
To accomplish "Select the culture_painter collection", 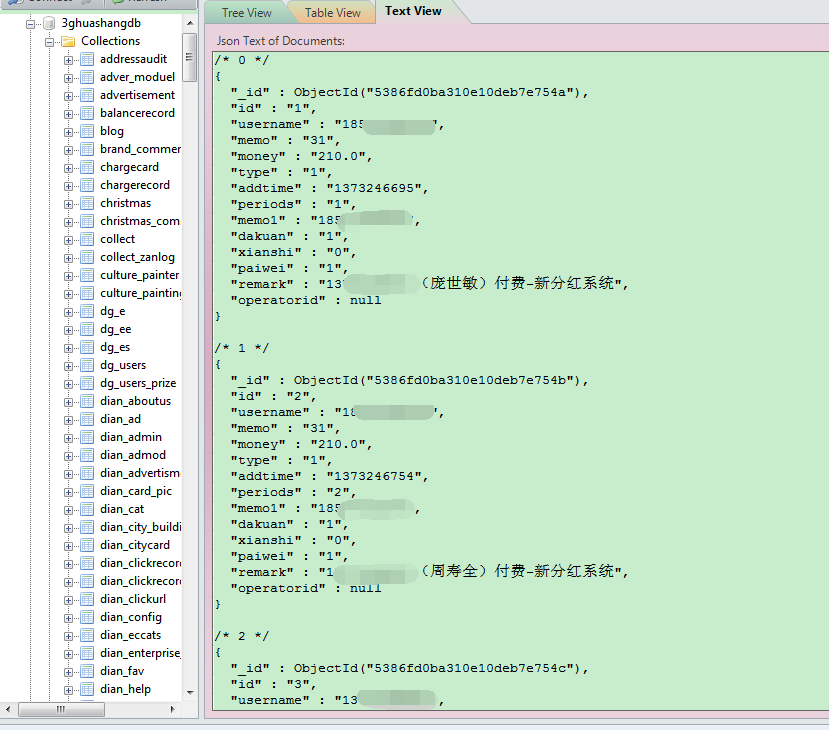I will coord(140,275).
